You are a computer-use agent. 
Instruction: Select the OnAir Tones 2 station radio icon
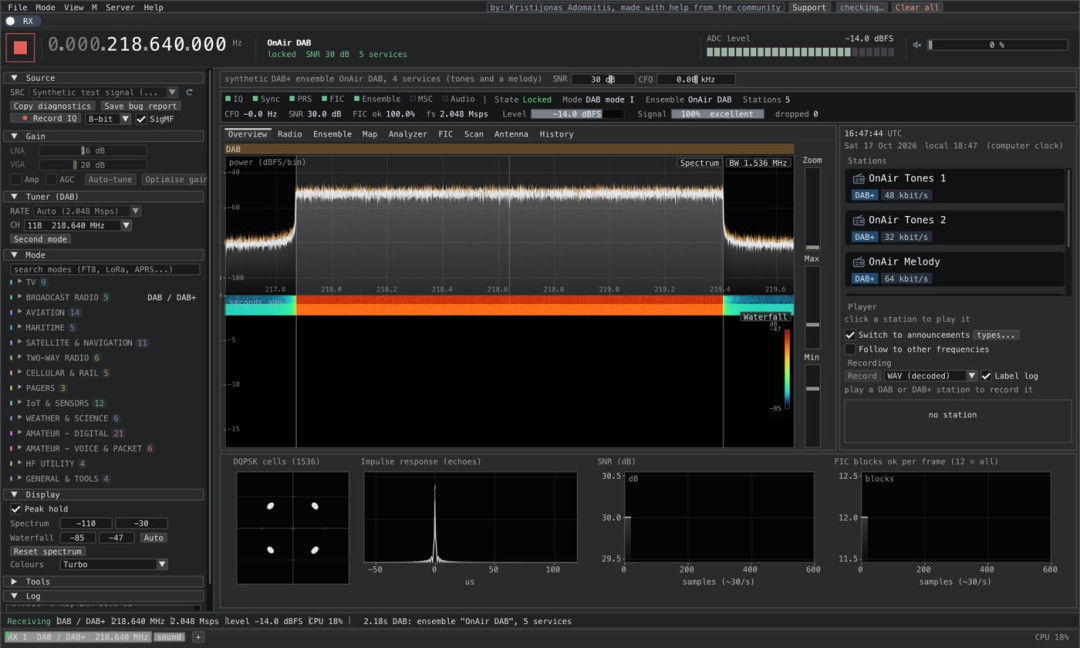858,220
